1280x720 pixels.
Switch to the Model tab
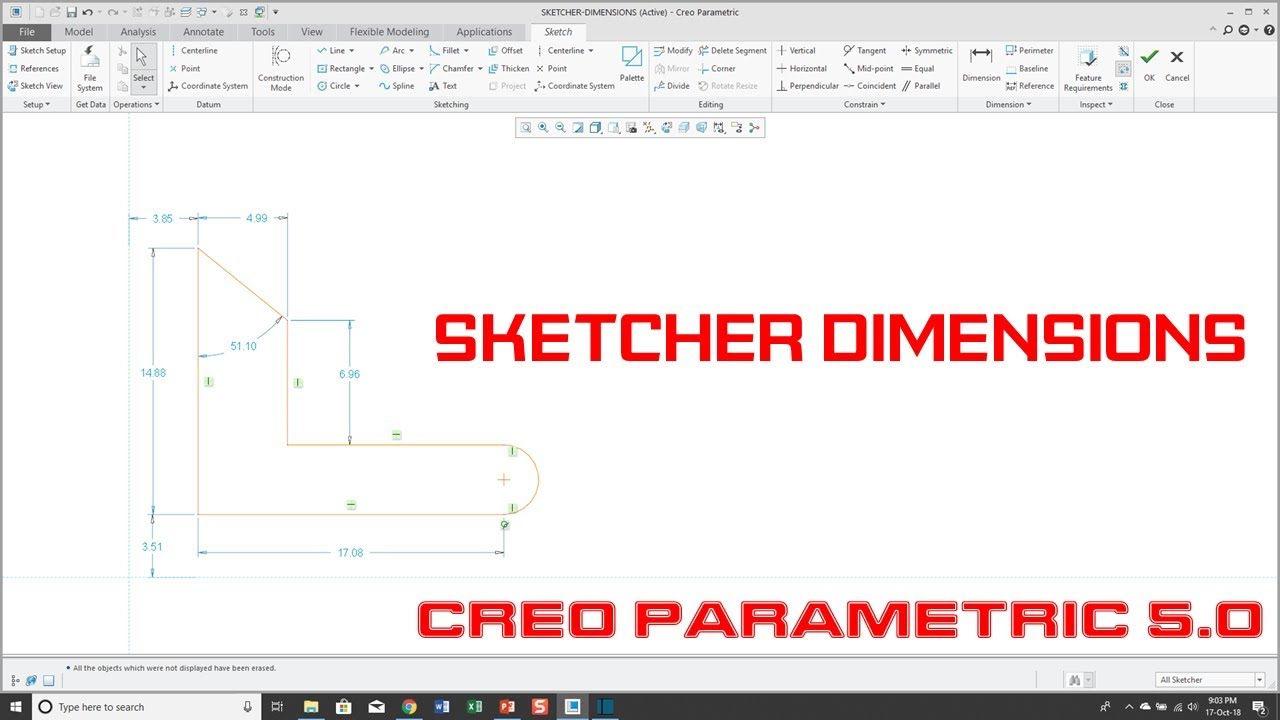pos(78,32)
